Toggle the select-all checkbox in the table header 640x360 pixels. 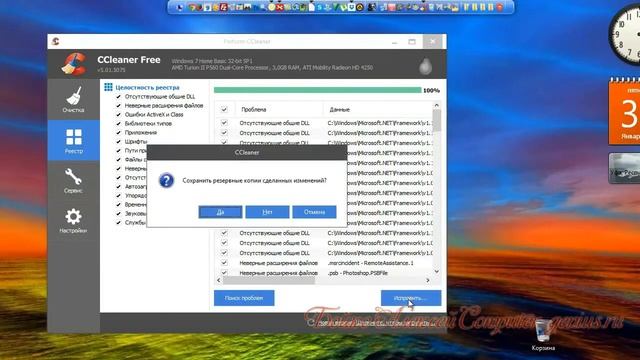[224, 109]
